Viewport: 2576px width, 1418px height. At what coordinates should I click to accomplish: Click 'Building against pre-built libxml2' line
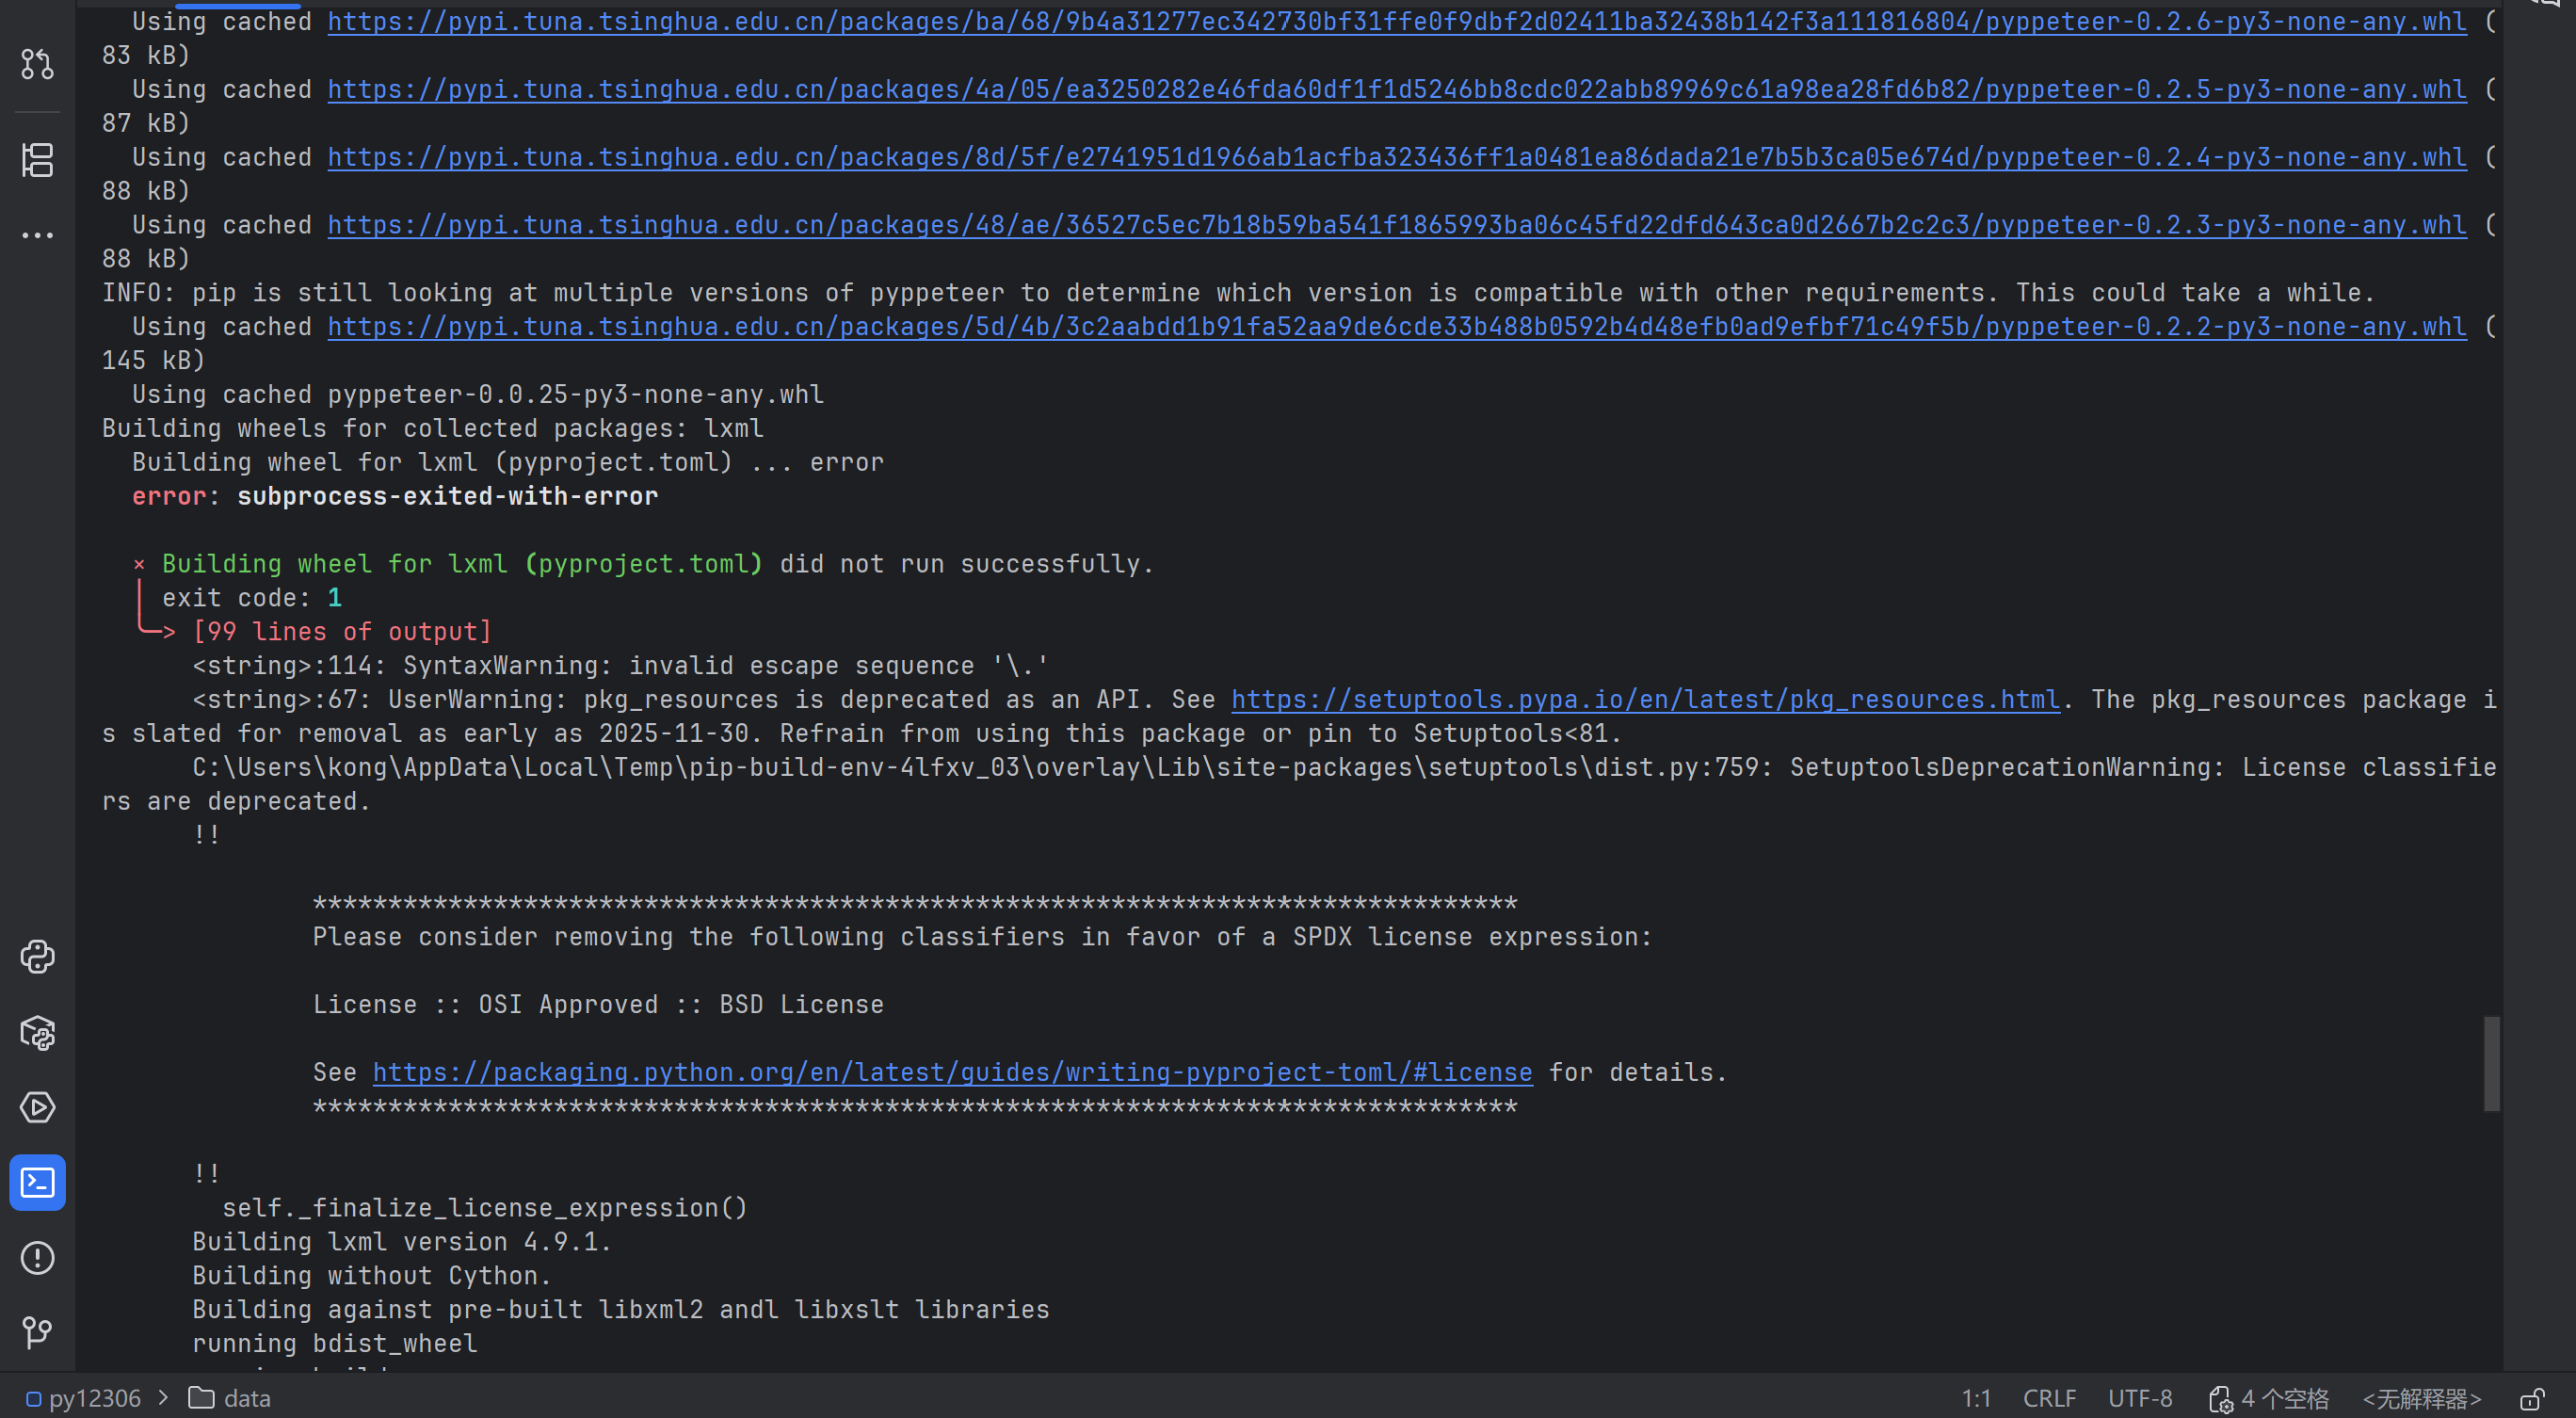coord(621,1310)
